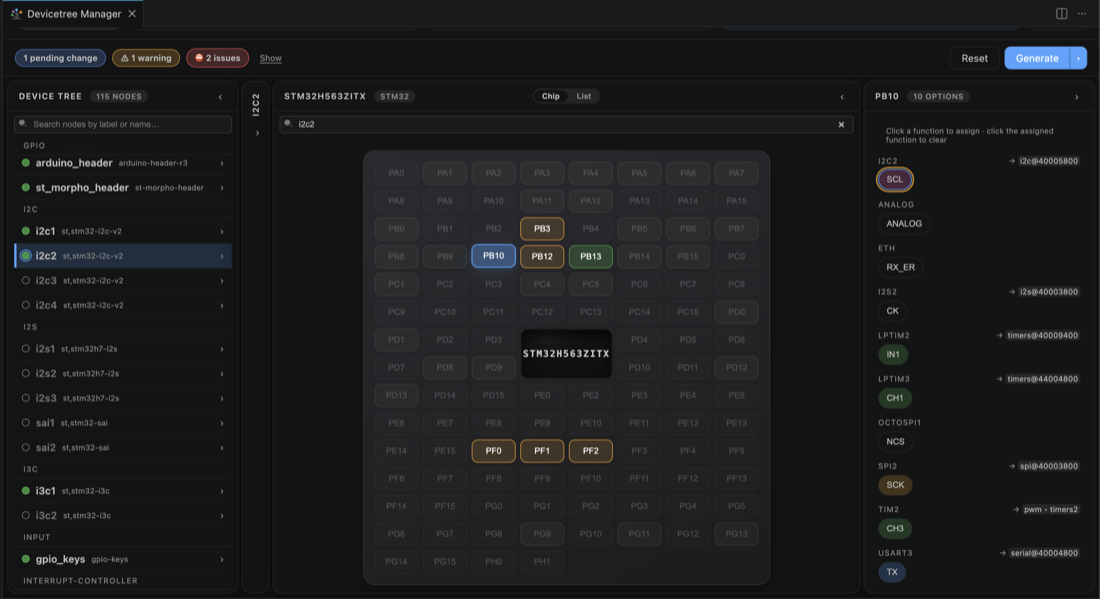
Task: Toggle i2c1 node green status dot
Action: 26,231
